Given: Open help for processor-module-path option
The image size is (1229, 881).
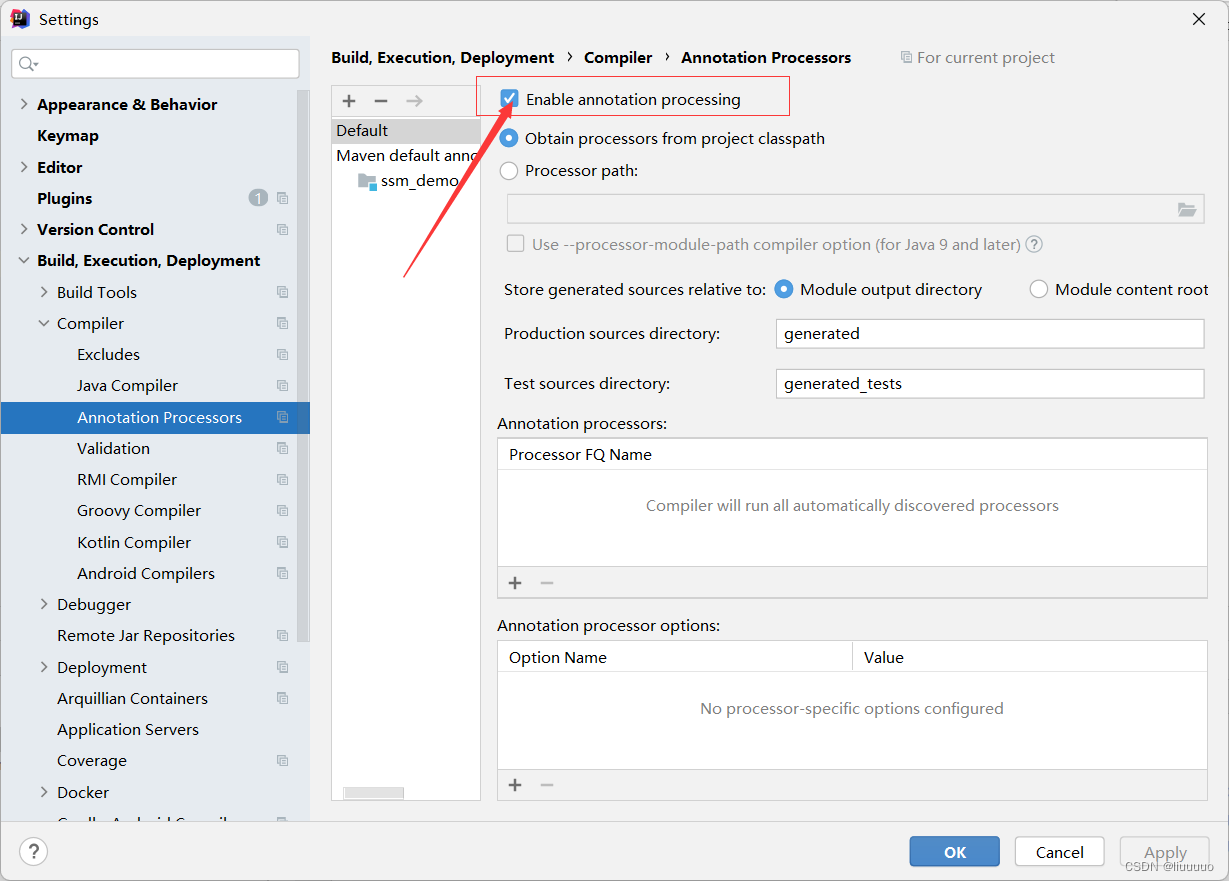Looking at the screenshot, I should [1035, 244].
